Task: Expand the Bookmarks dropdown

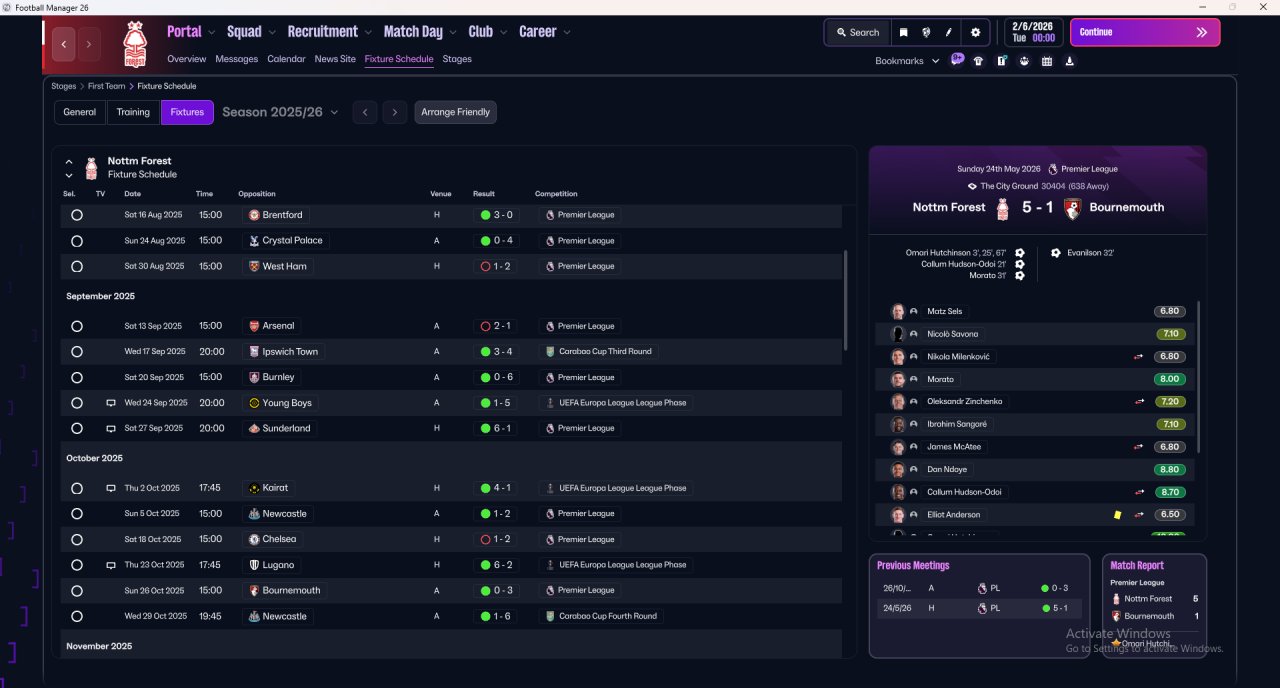Action: 907,61
